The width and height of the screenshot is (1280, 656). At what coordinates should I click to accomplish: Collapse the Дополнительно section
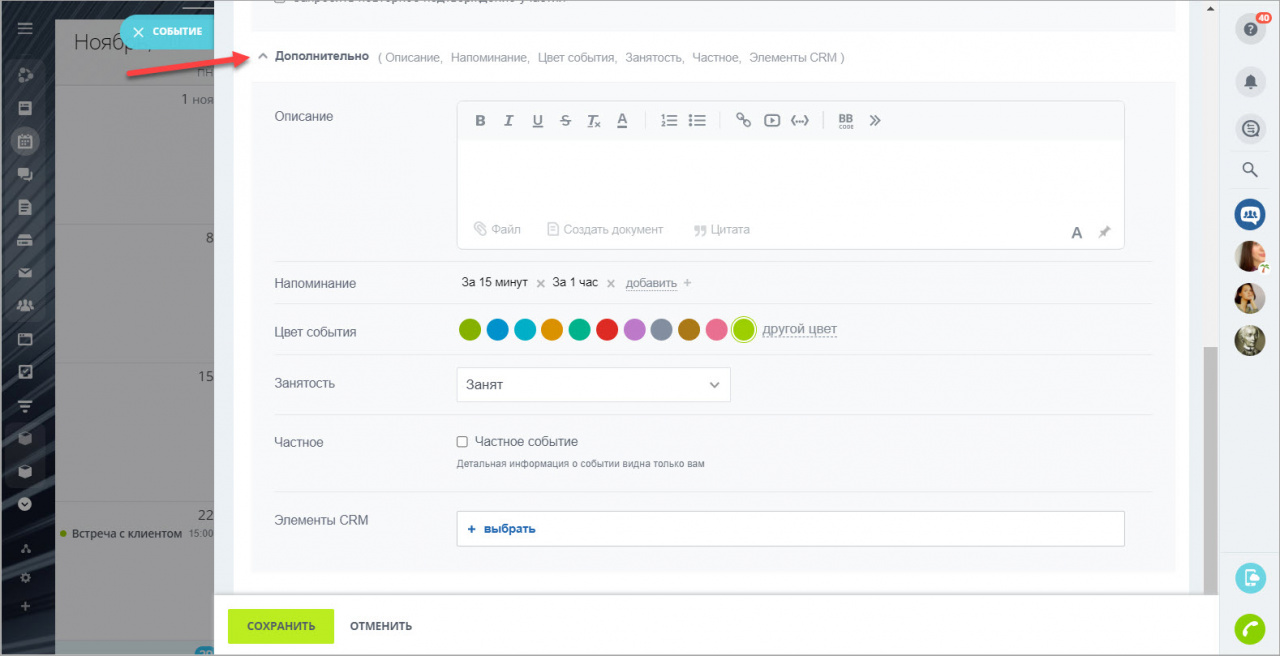pyautogui.click(x=263, y=57)
